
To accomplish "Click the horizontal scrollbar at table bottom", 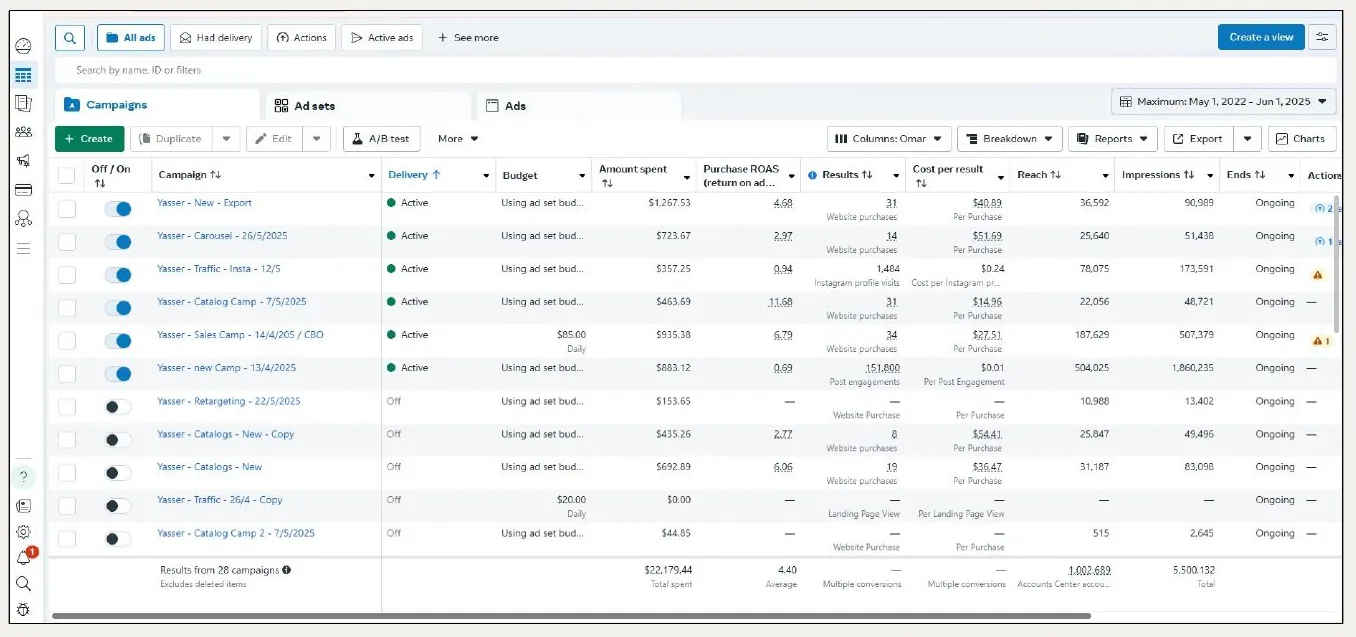I will (x=571, y=616).
